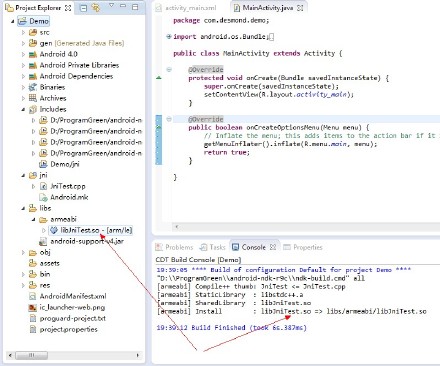Open the Problems tab
The width and height of the screenshot is (440, 366).
(174, 247)
